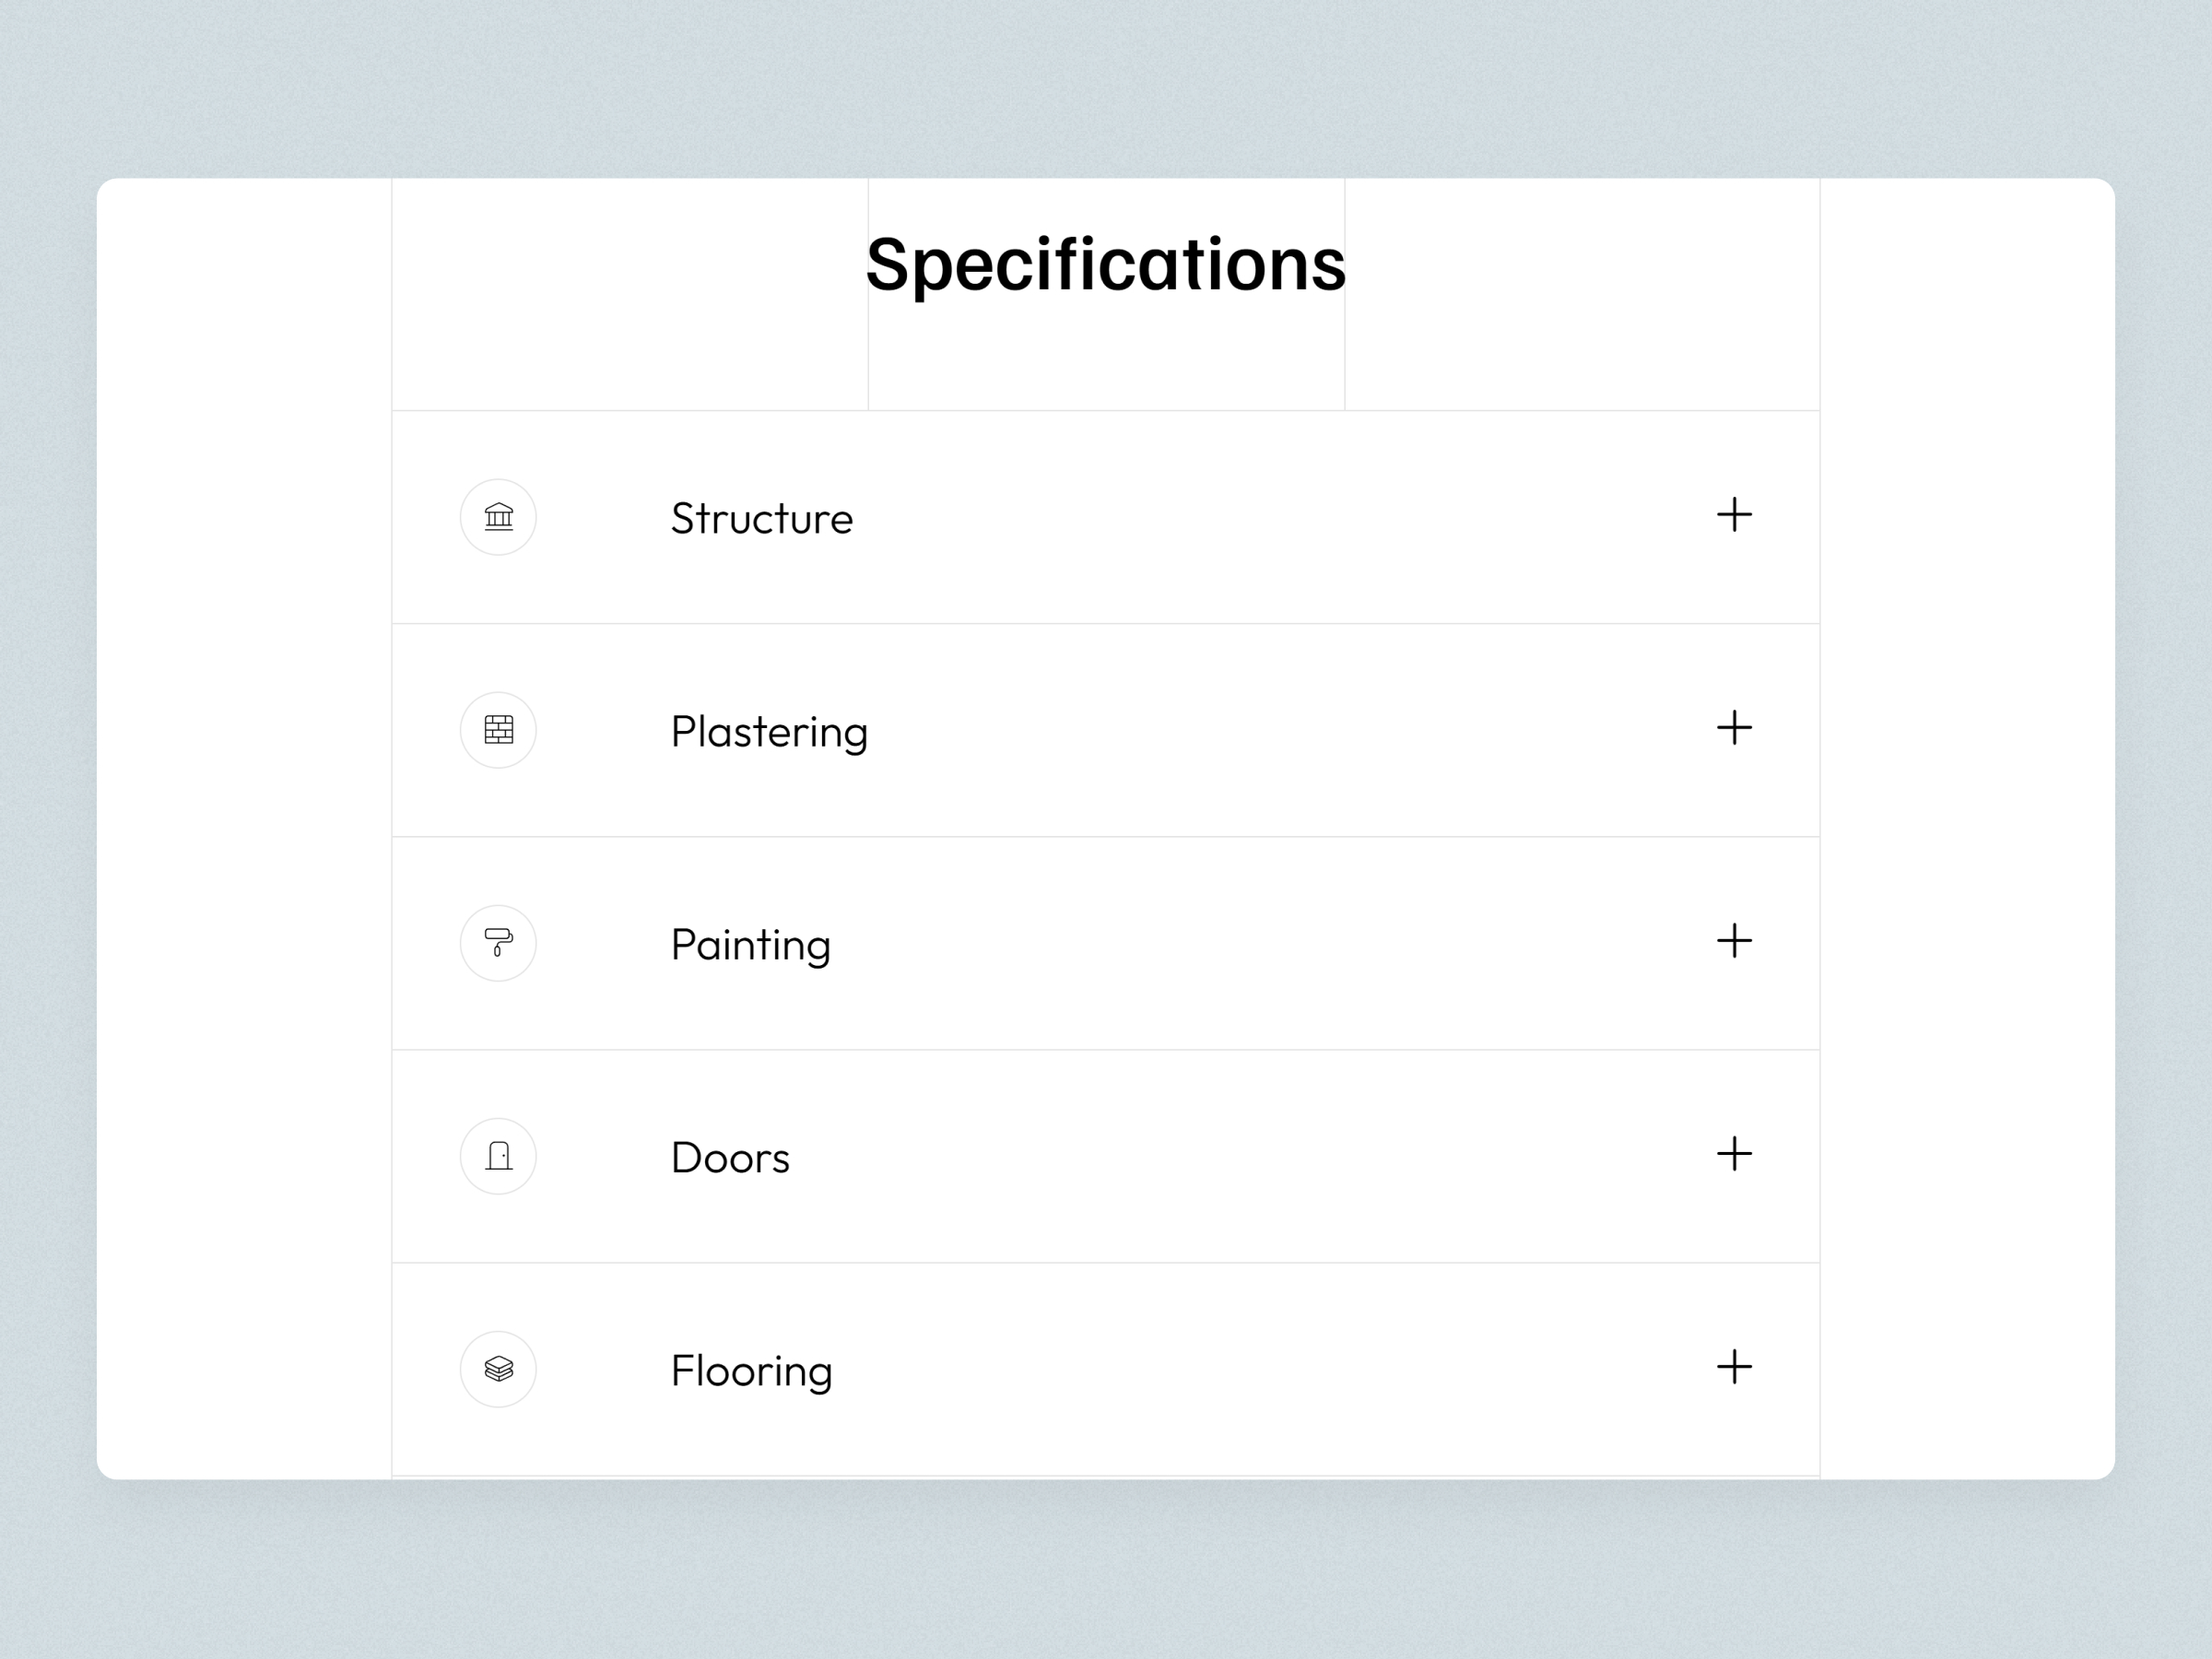Screen dimensions: 2212x1659
Task: Expand Plastering section with plus sign
Action: tap(1734, 728)
